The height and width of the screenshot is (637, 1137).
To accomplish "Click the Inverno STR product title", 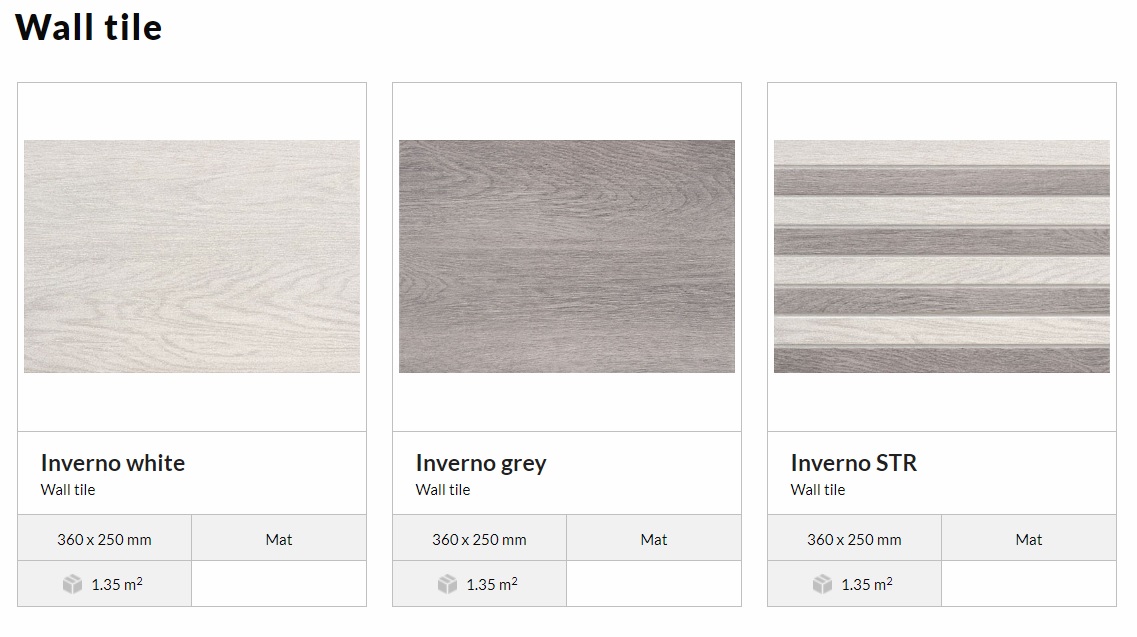I will point(853,463).
